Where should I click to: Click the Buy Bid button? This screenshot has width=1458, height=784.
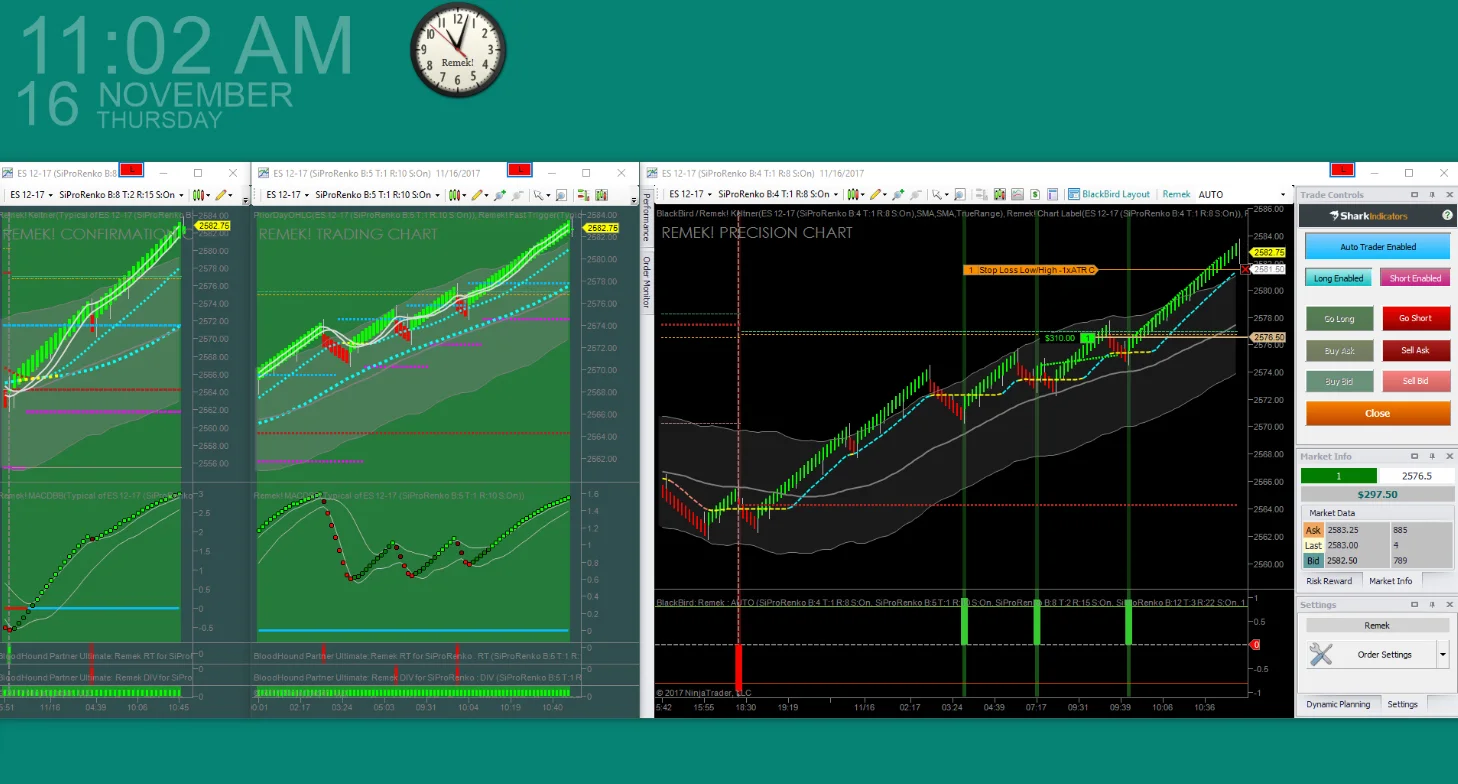coord(1338,381)
